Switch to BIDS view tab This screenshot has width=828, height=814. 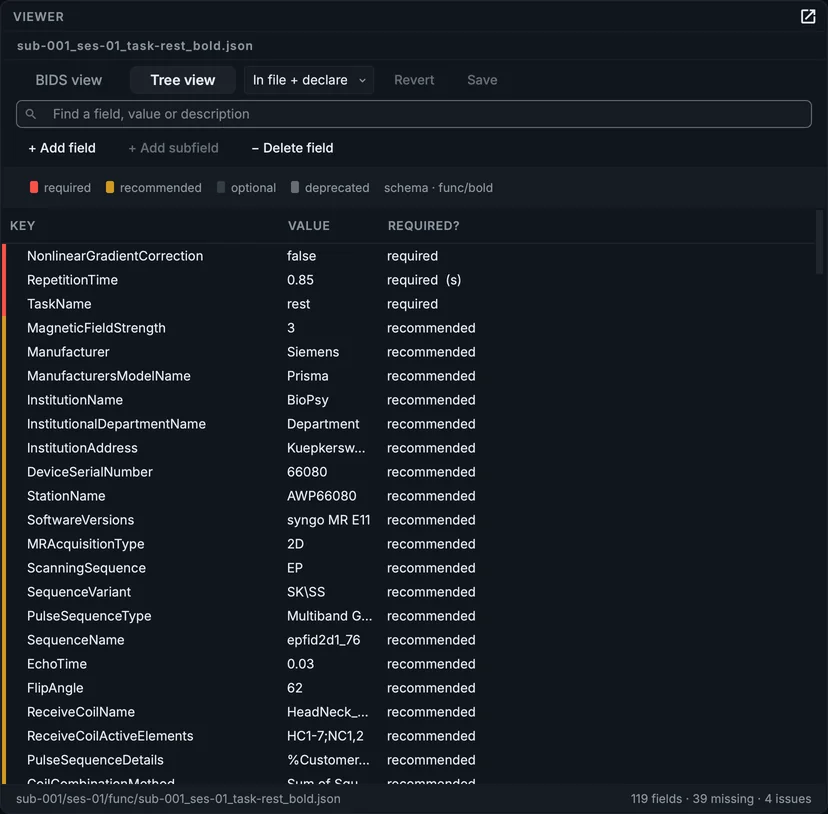69,80
